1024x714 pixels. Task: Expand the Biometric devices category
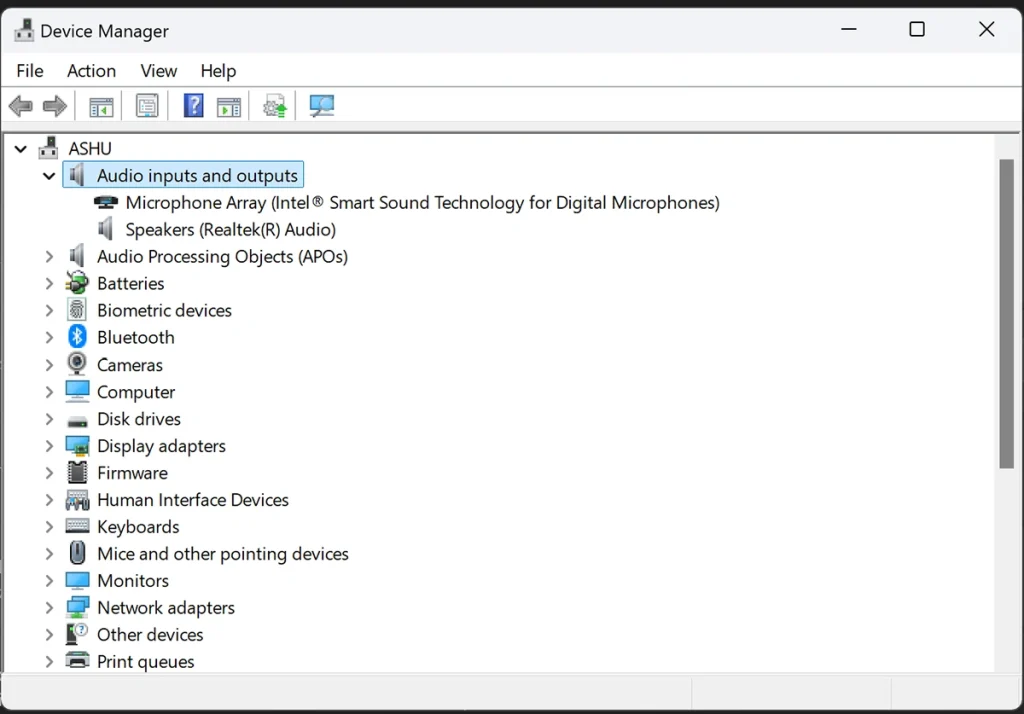pyautogui.click(x=49, y=310)
